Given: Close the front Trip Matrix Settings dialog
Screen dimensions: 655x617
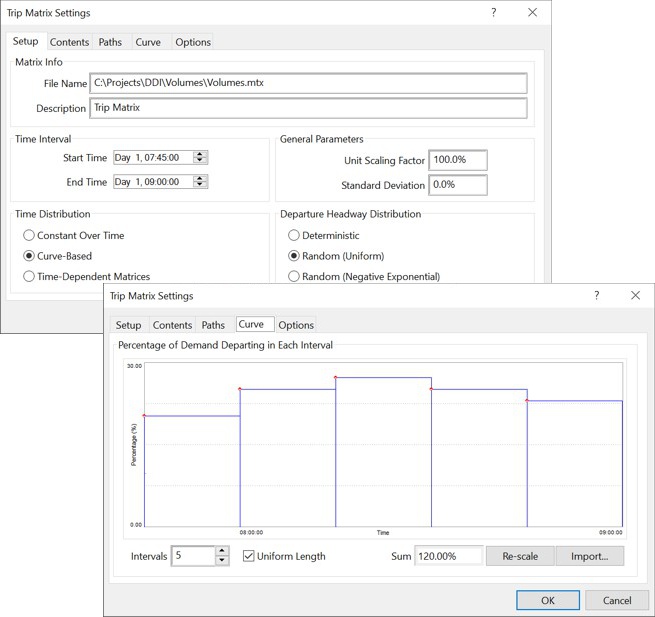Looking at the screenshot, I should click(x=635, y=296).
